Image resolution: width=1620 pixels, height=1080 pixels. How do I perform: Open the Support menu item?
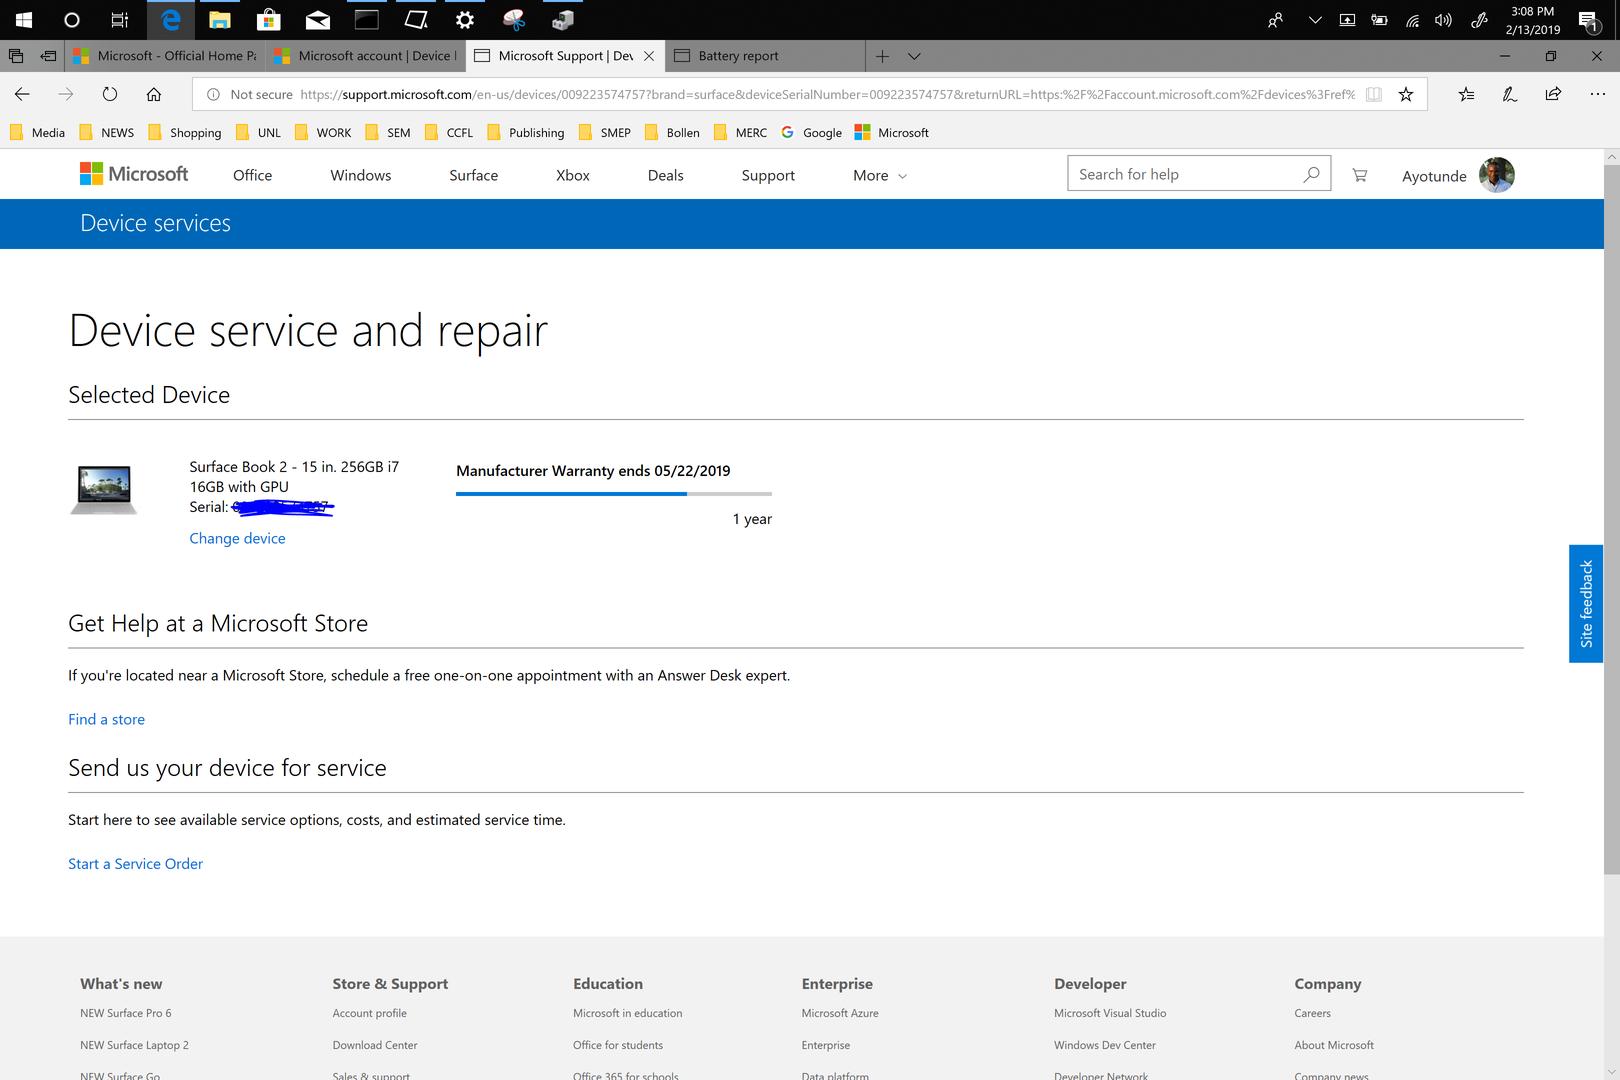coord(768,175)
